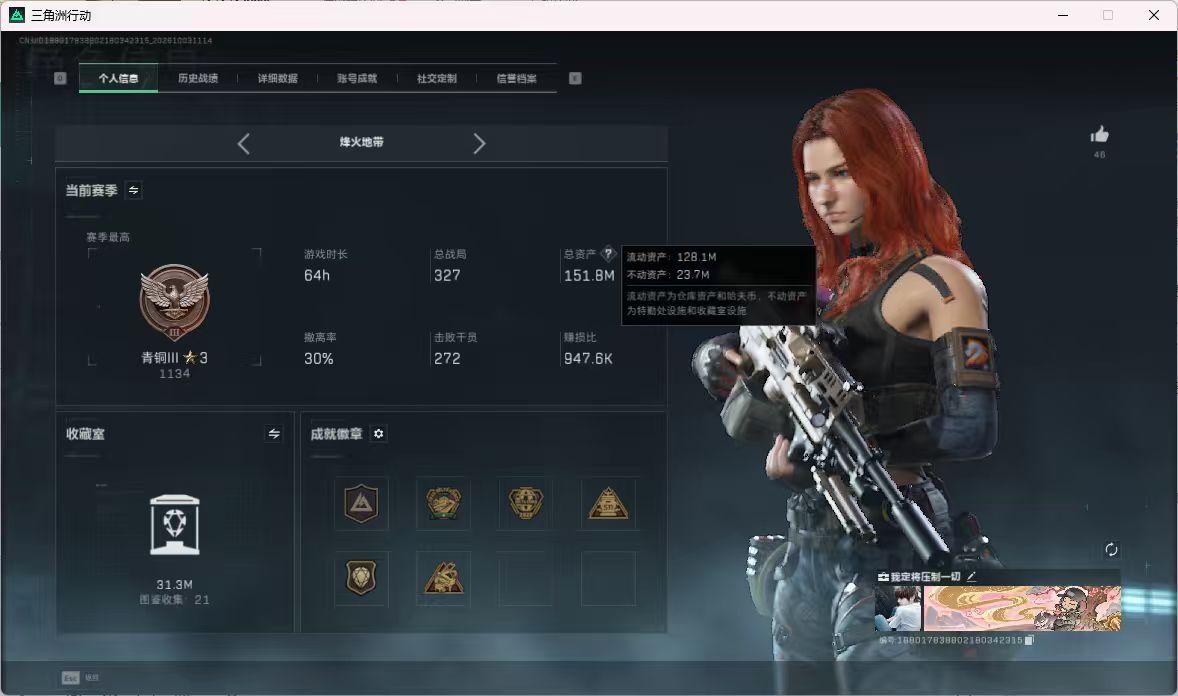Go to previous mode before 烽火地带
The width and height of the screenshot is (1178, 696).
243,144
